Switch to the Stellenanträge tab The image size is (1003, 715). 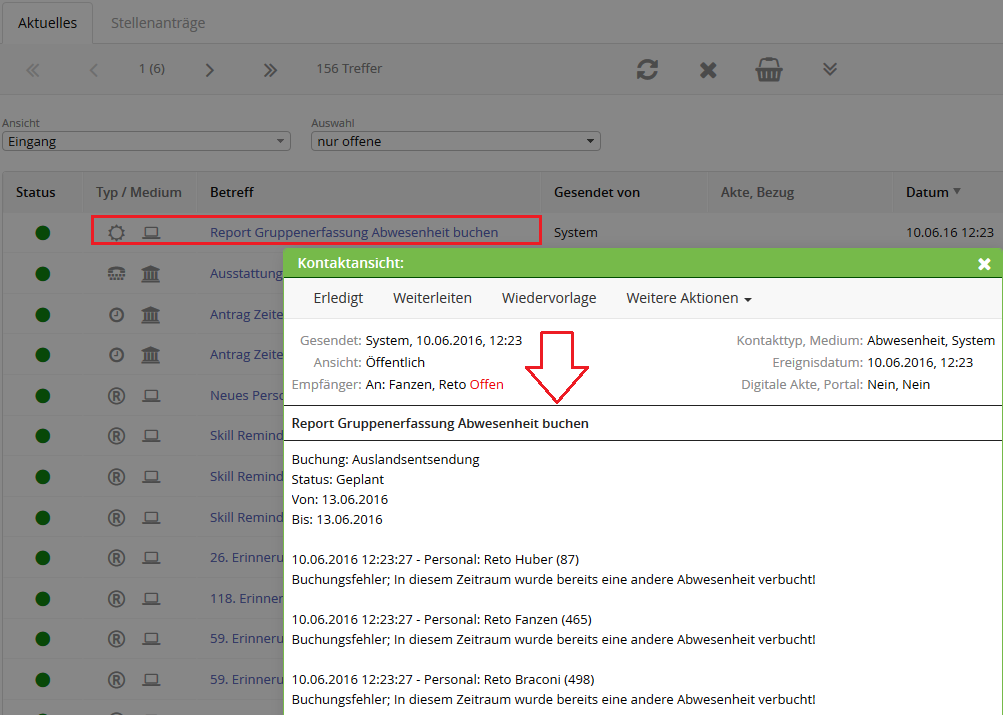158,23
